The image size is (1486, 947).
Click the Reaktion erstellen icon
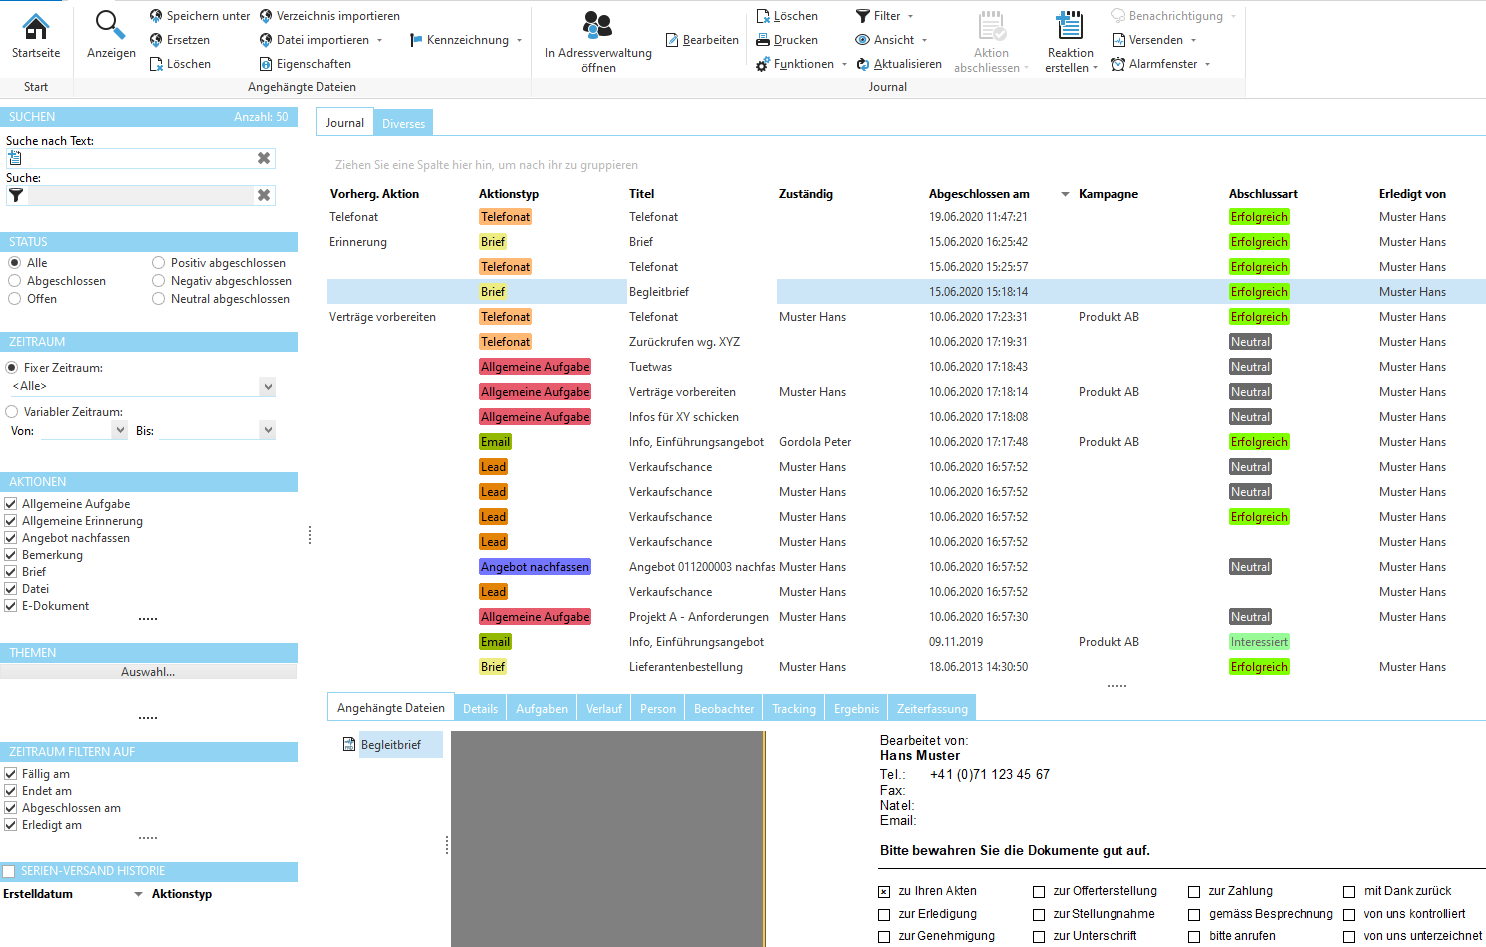pyautogui.click(x=1070, y=26)
